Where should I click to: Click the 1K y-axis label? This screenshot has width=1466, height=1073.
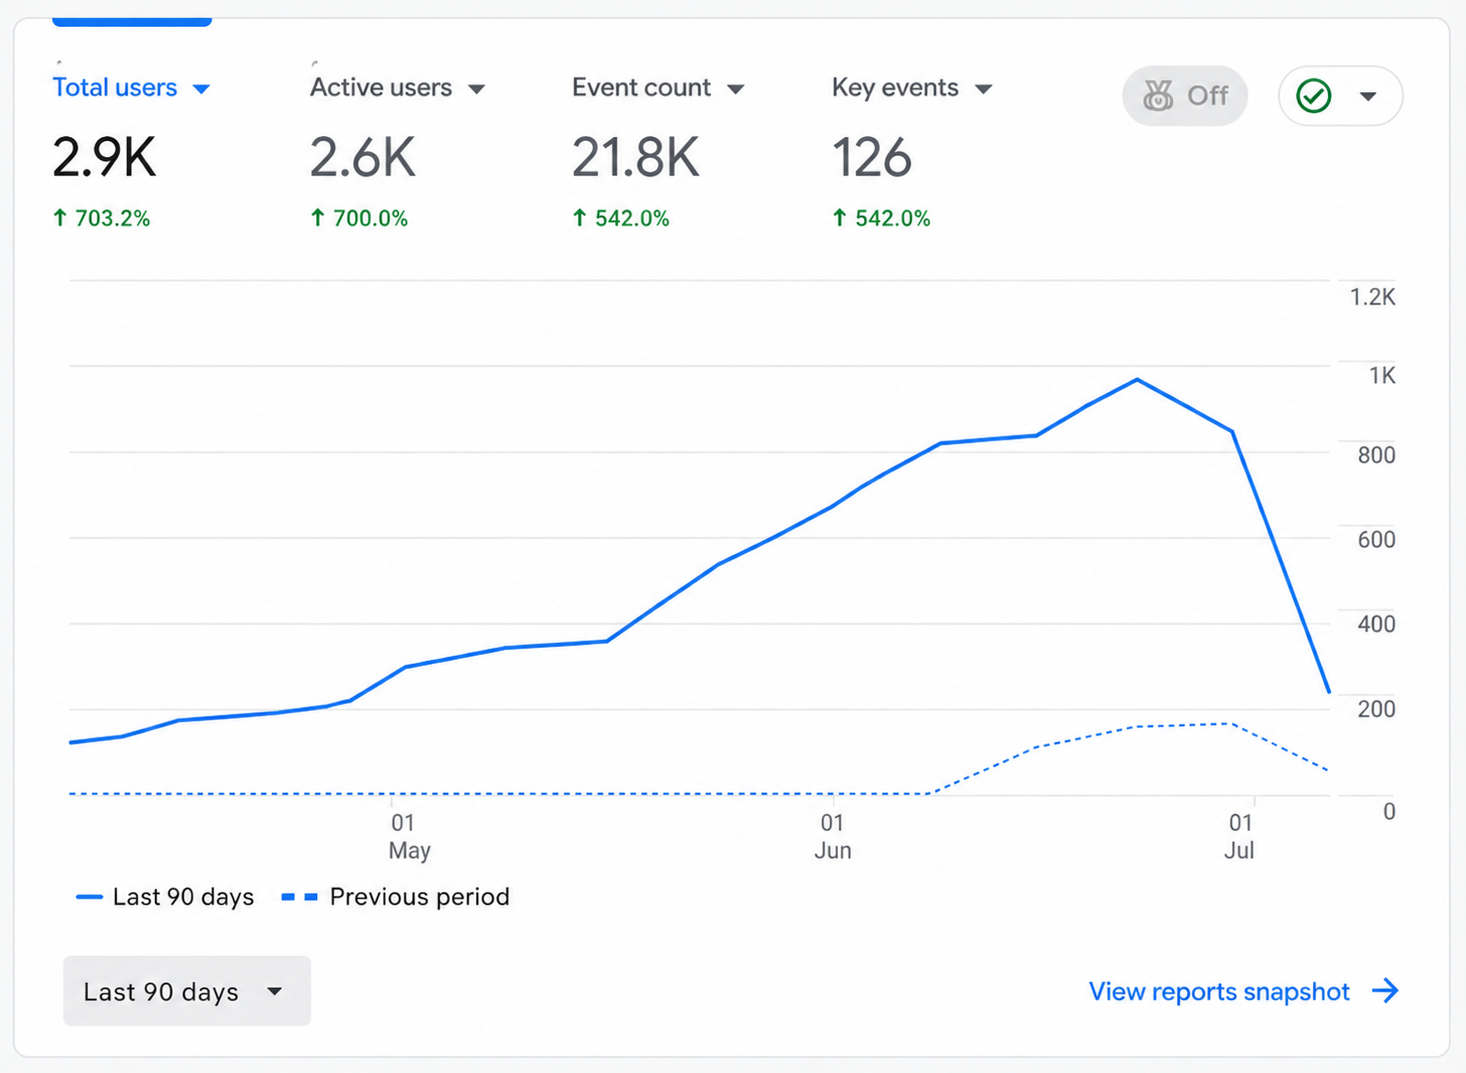[x=1382, y=376]
